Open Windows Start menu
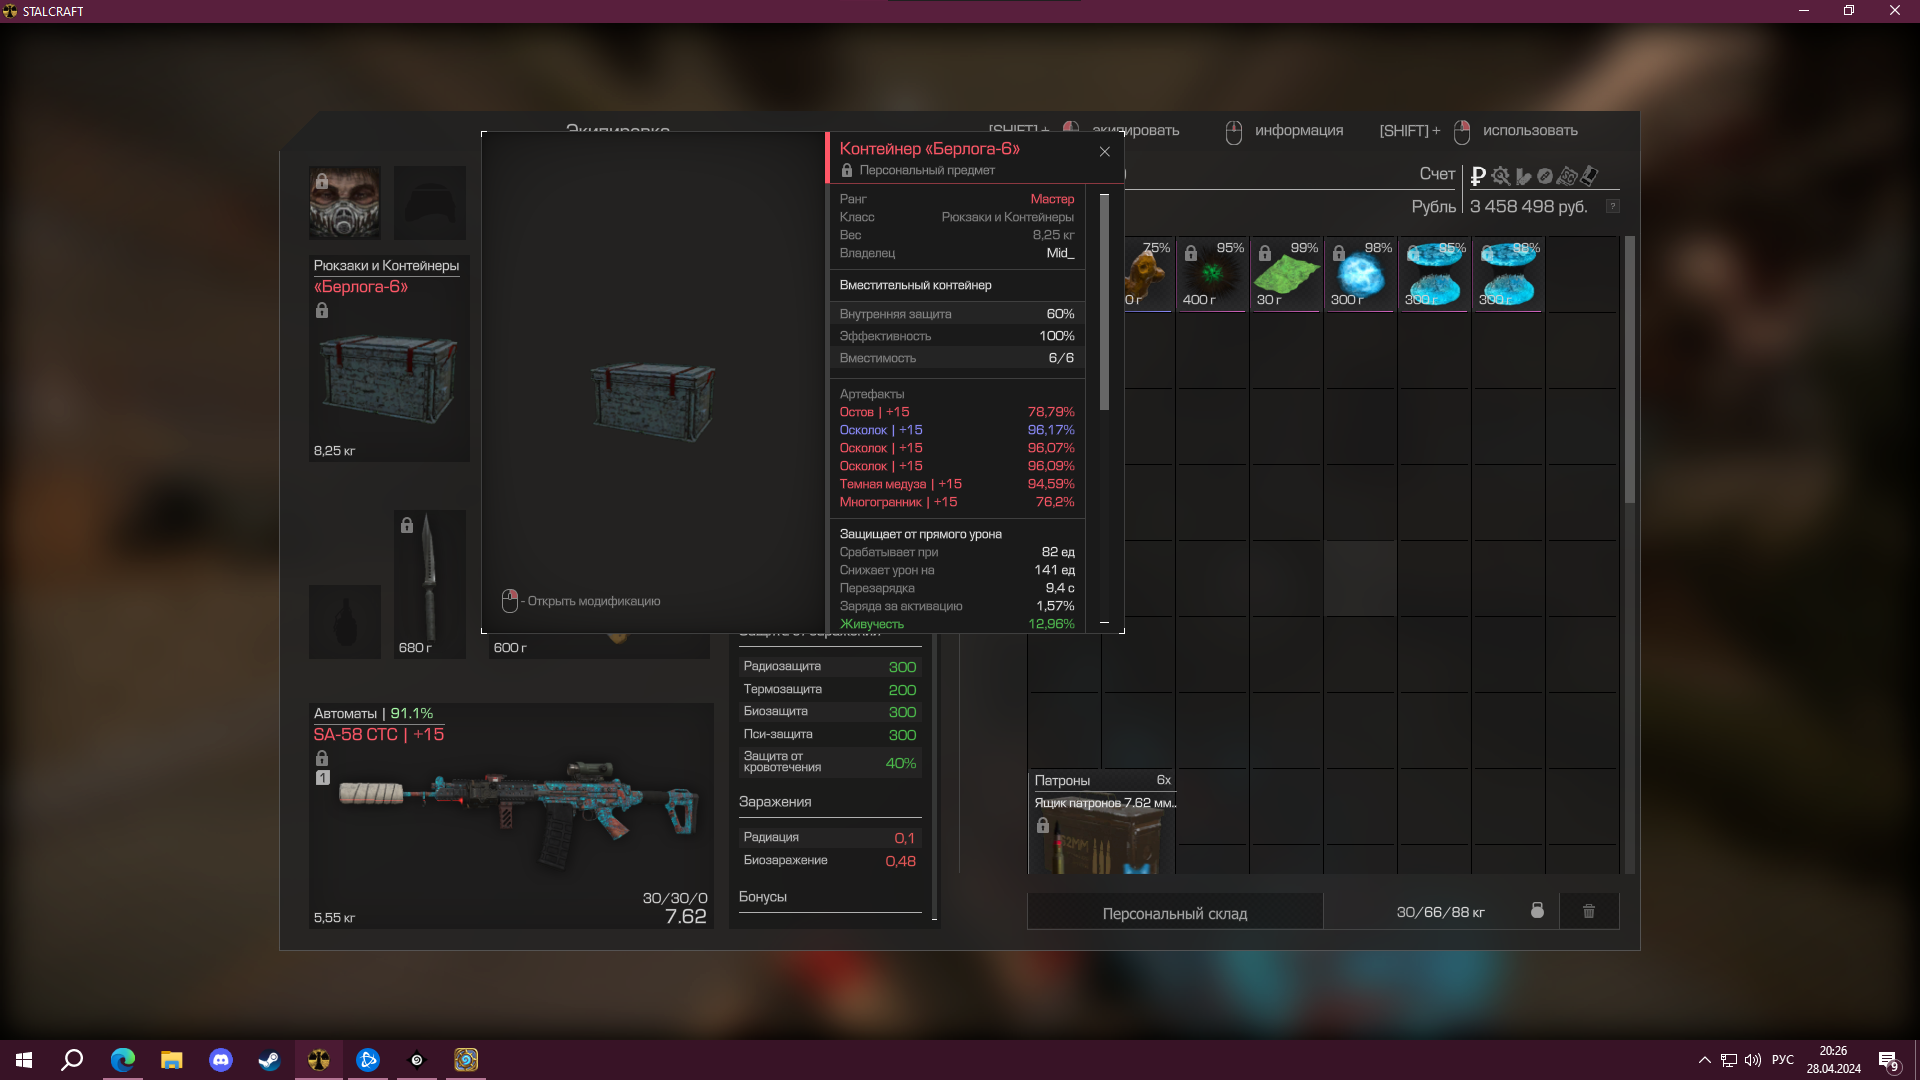1920x1080 pixels. (x=24, y=1060)
